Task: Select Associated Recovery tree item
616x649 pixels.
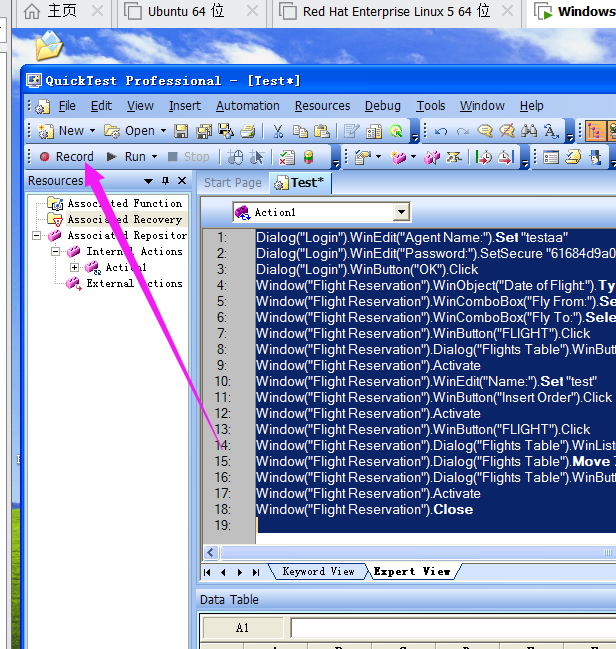Action: pyautogui.click(x=125, y=219)
